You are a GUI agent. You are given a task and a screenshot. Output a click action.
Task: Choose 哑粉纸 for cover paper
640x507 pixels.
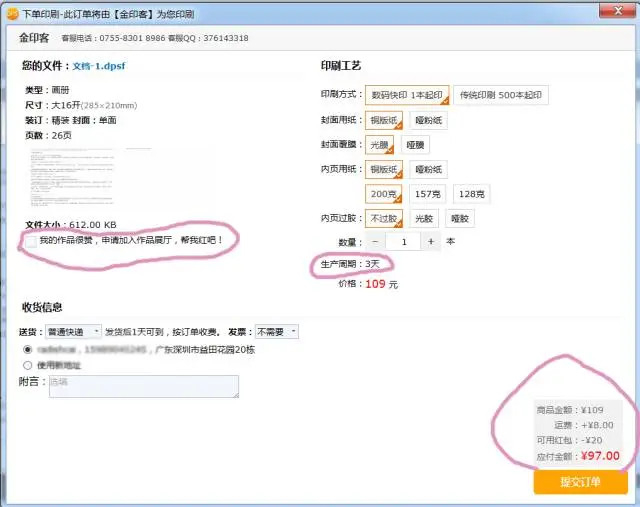coord(429,120)
